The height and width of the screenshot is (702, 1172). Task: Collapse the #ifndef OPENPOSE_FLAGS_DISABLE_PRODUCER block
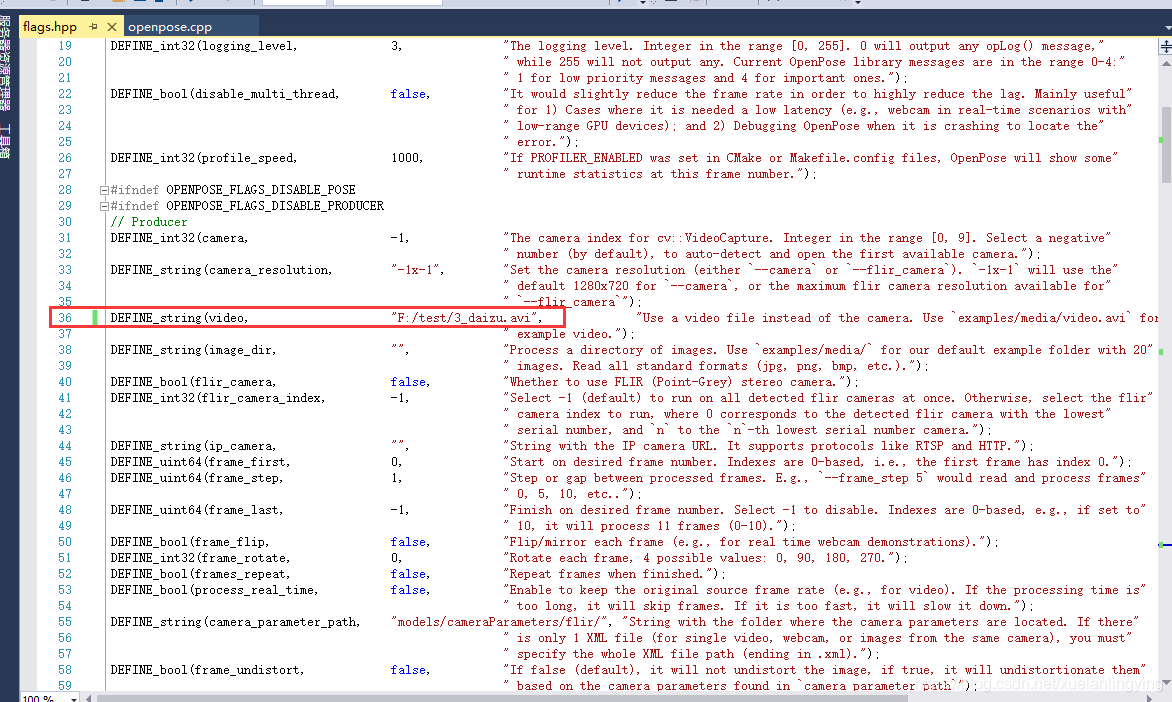(x=104, y=206)
